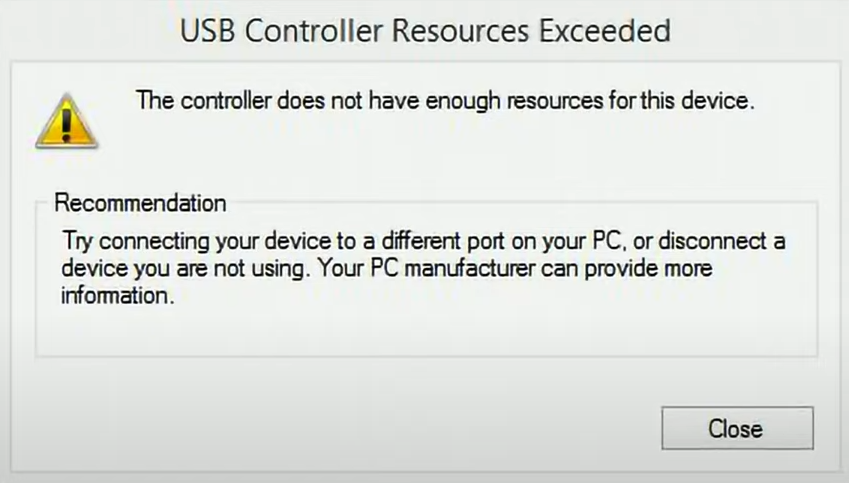Click 'enough resources' in the error message
The image size is (849, 483).
[x=514, y=101]
